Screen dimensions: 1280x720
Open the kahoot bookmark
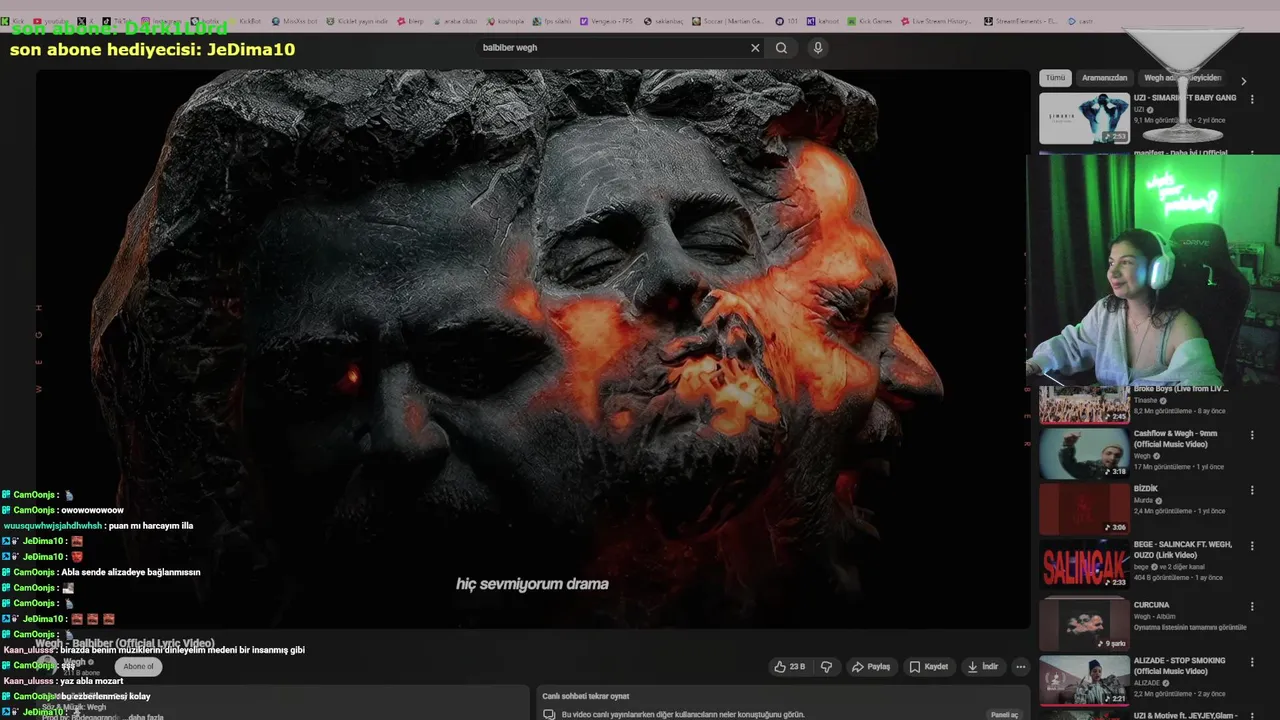tap(822, 21)
